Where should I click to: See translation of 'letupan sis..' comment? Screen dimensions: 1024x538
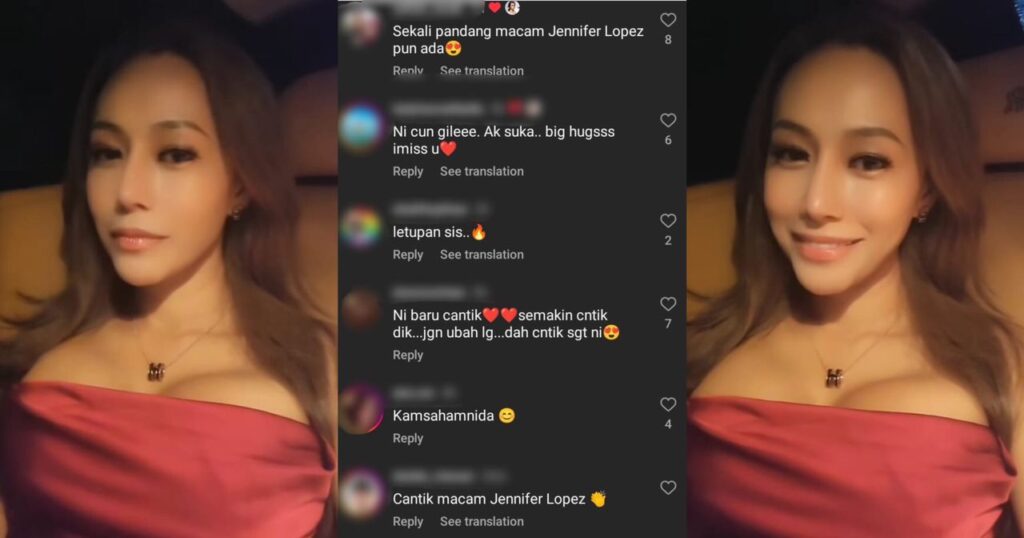point(482,255)
